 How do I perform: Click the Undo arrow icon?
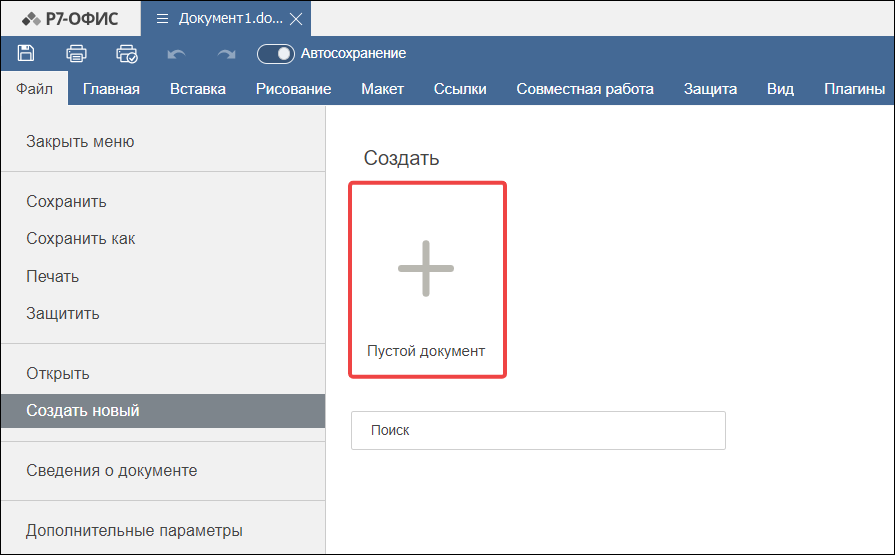coord(176,54)
